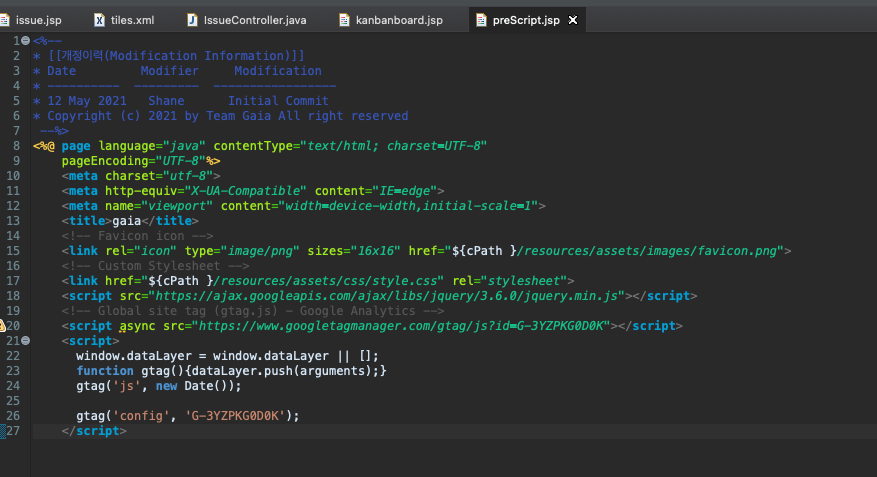The image size is (877, 477).
Task: Click the 'gaia' title text
Action: coord(127,221)
